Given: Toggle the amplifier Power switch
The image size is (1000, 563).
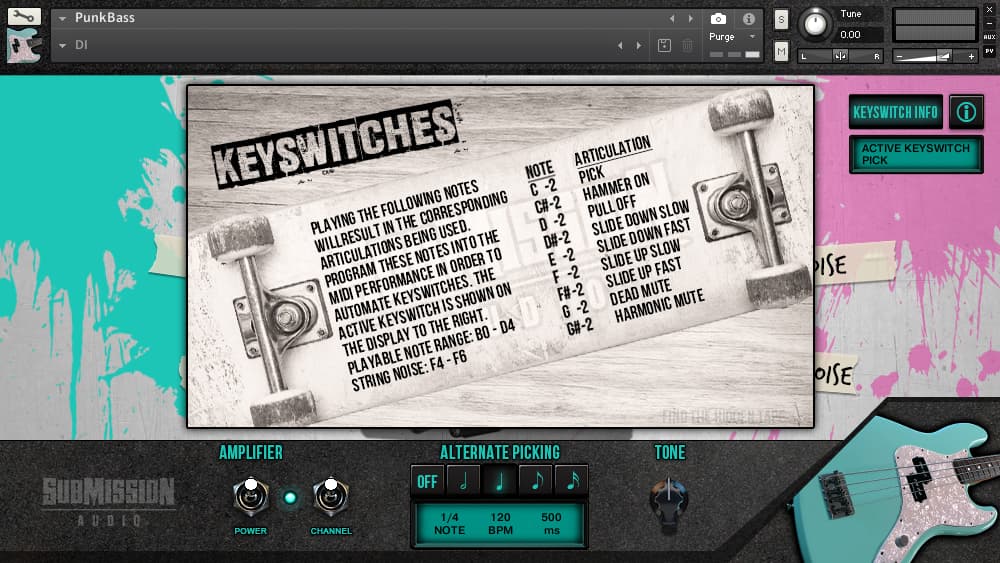Looking at the screenshot, I should tap(250, 496).
